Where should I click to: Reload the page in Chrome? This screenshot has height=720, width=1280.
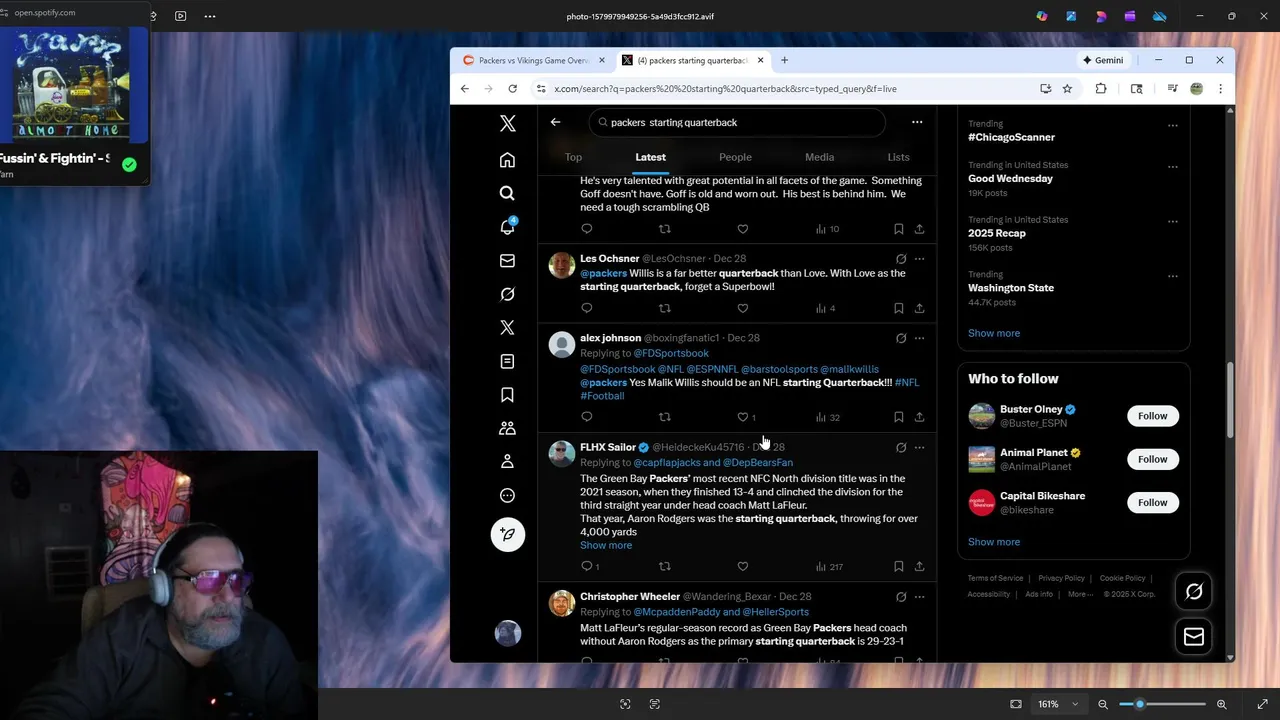coord(513,89)
